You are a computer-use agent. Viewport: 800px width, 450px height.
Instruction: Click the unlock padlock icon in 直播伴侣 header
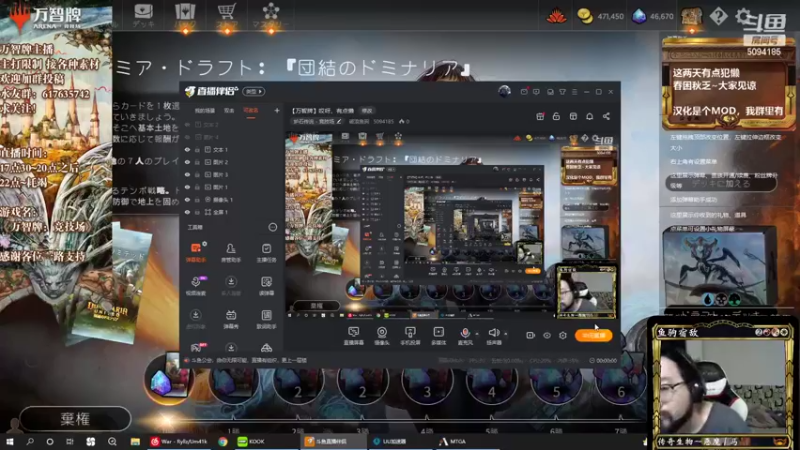click(x=556, y=116)
